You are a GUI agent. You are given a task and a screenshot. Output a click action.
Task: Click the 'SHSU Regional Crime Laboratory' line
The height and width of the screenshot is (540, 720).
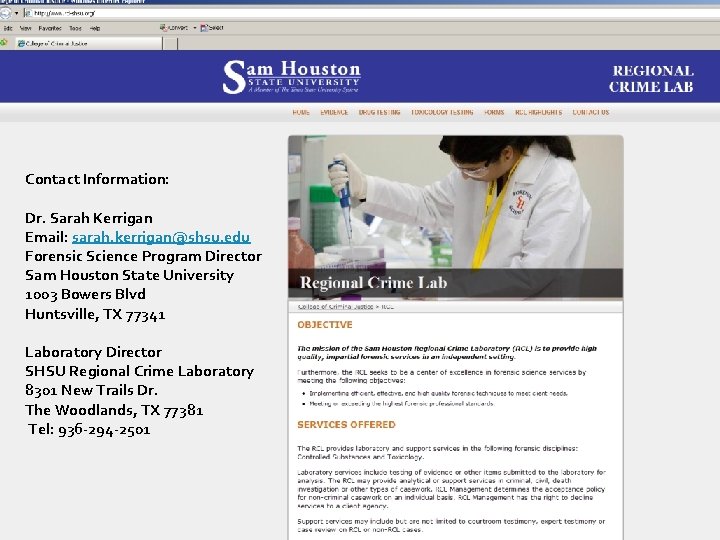(139, 371)
